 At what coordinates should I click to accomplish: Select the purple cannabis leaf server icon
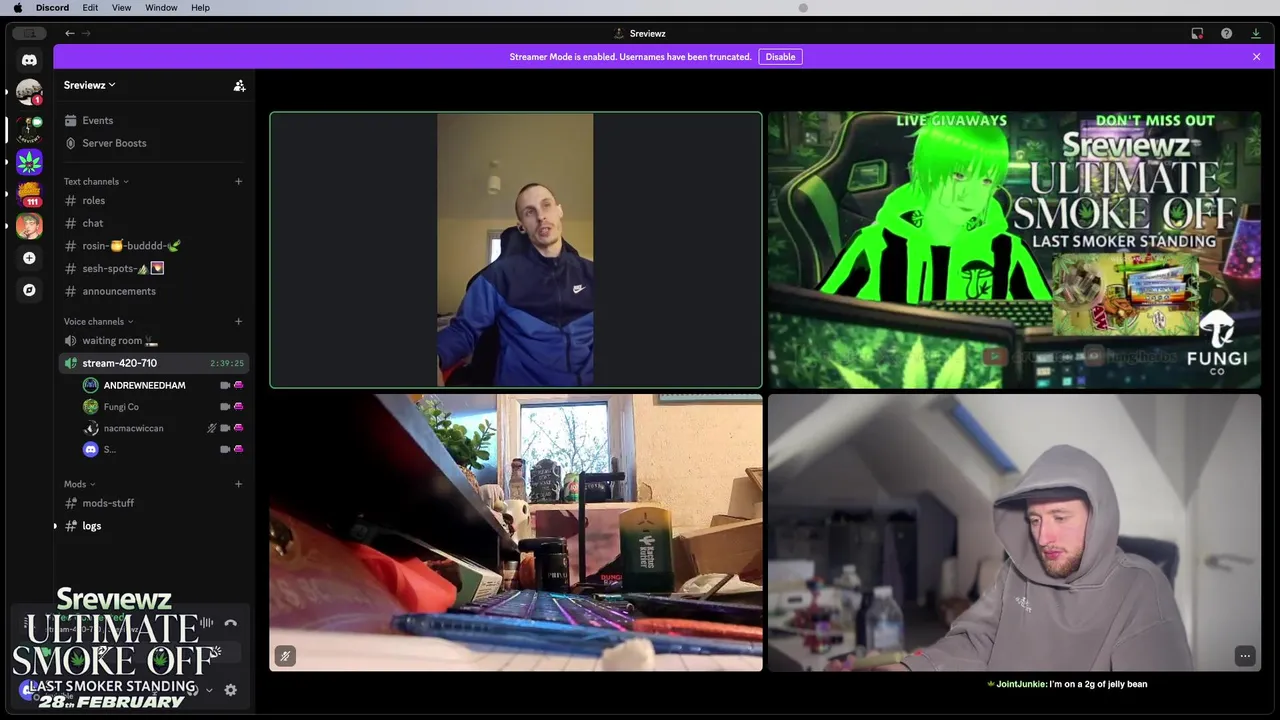[x=29, y=161]
